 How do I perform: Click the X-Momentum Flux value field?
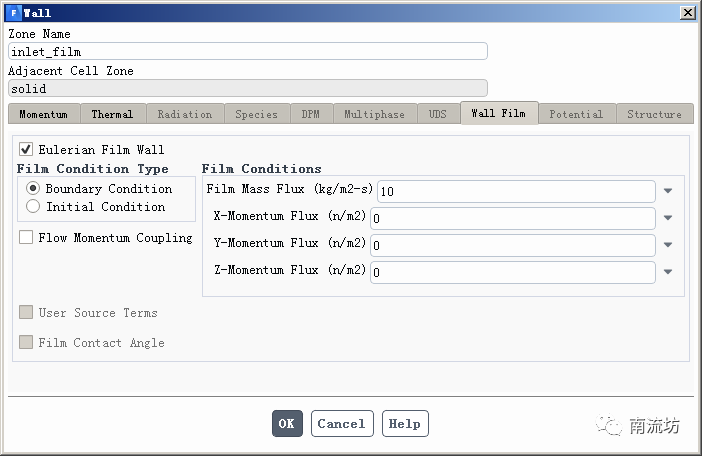[x=512, y=218]
